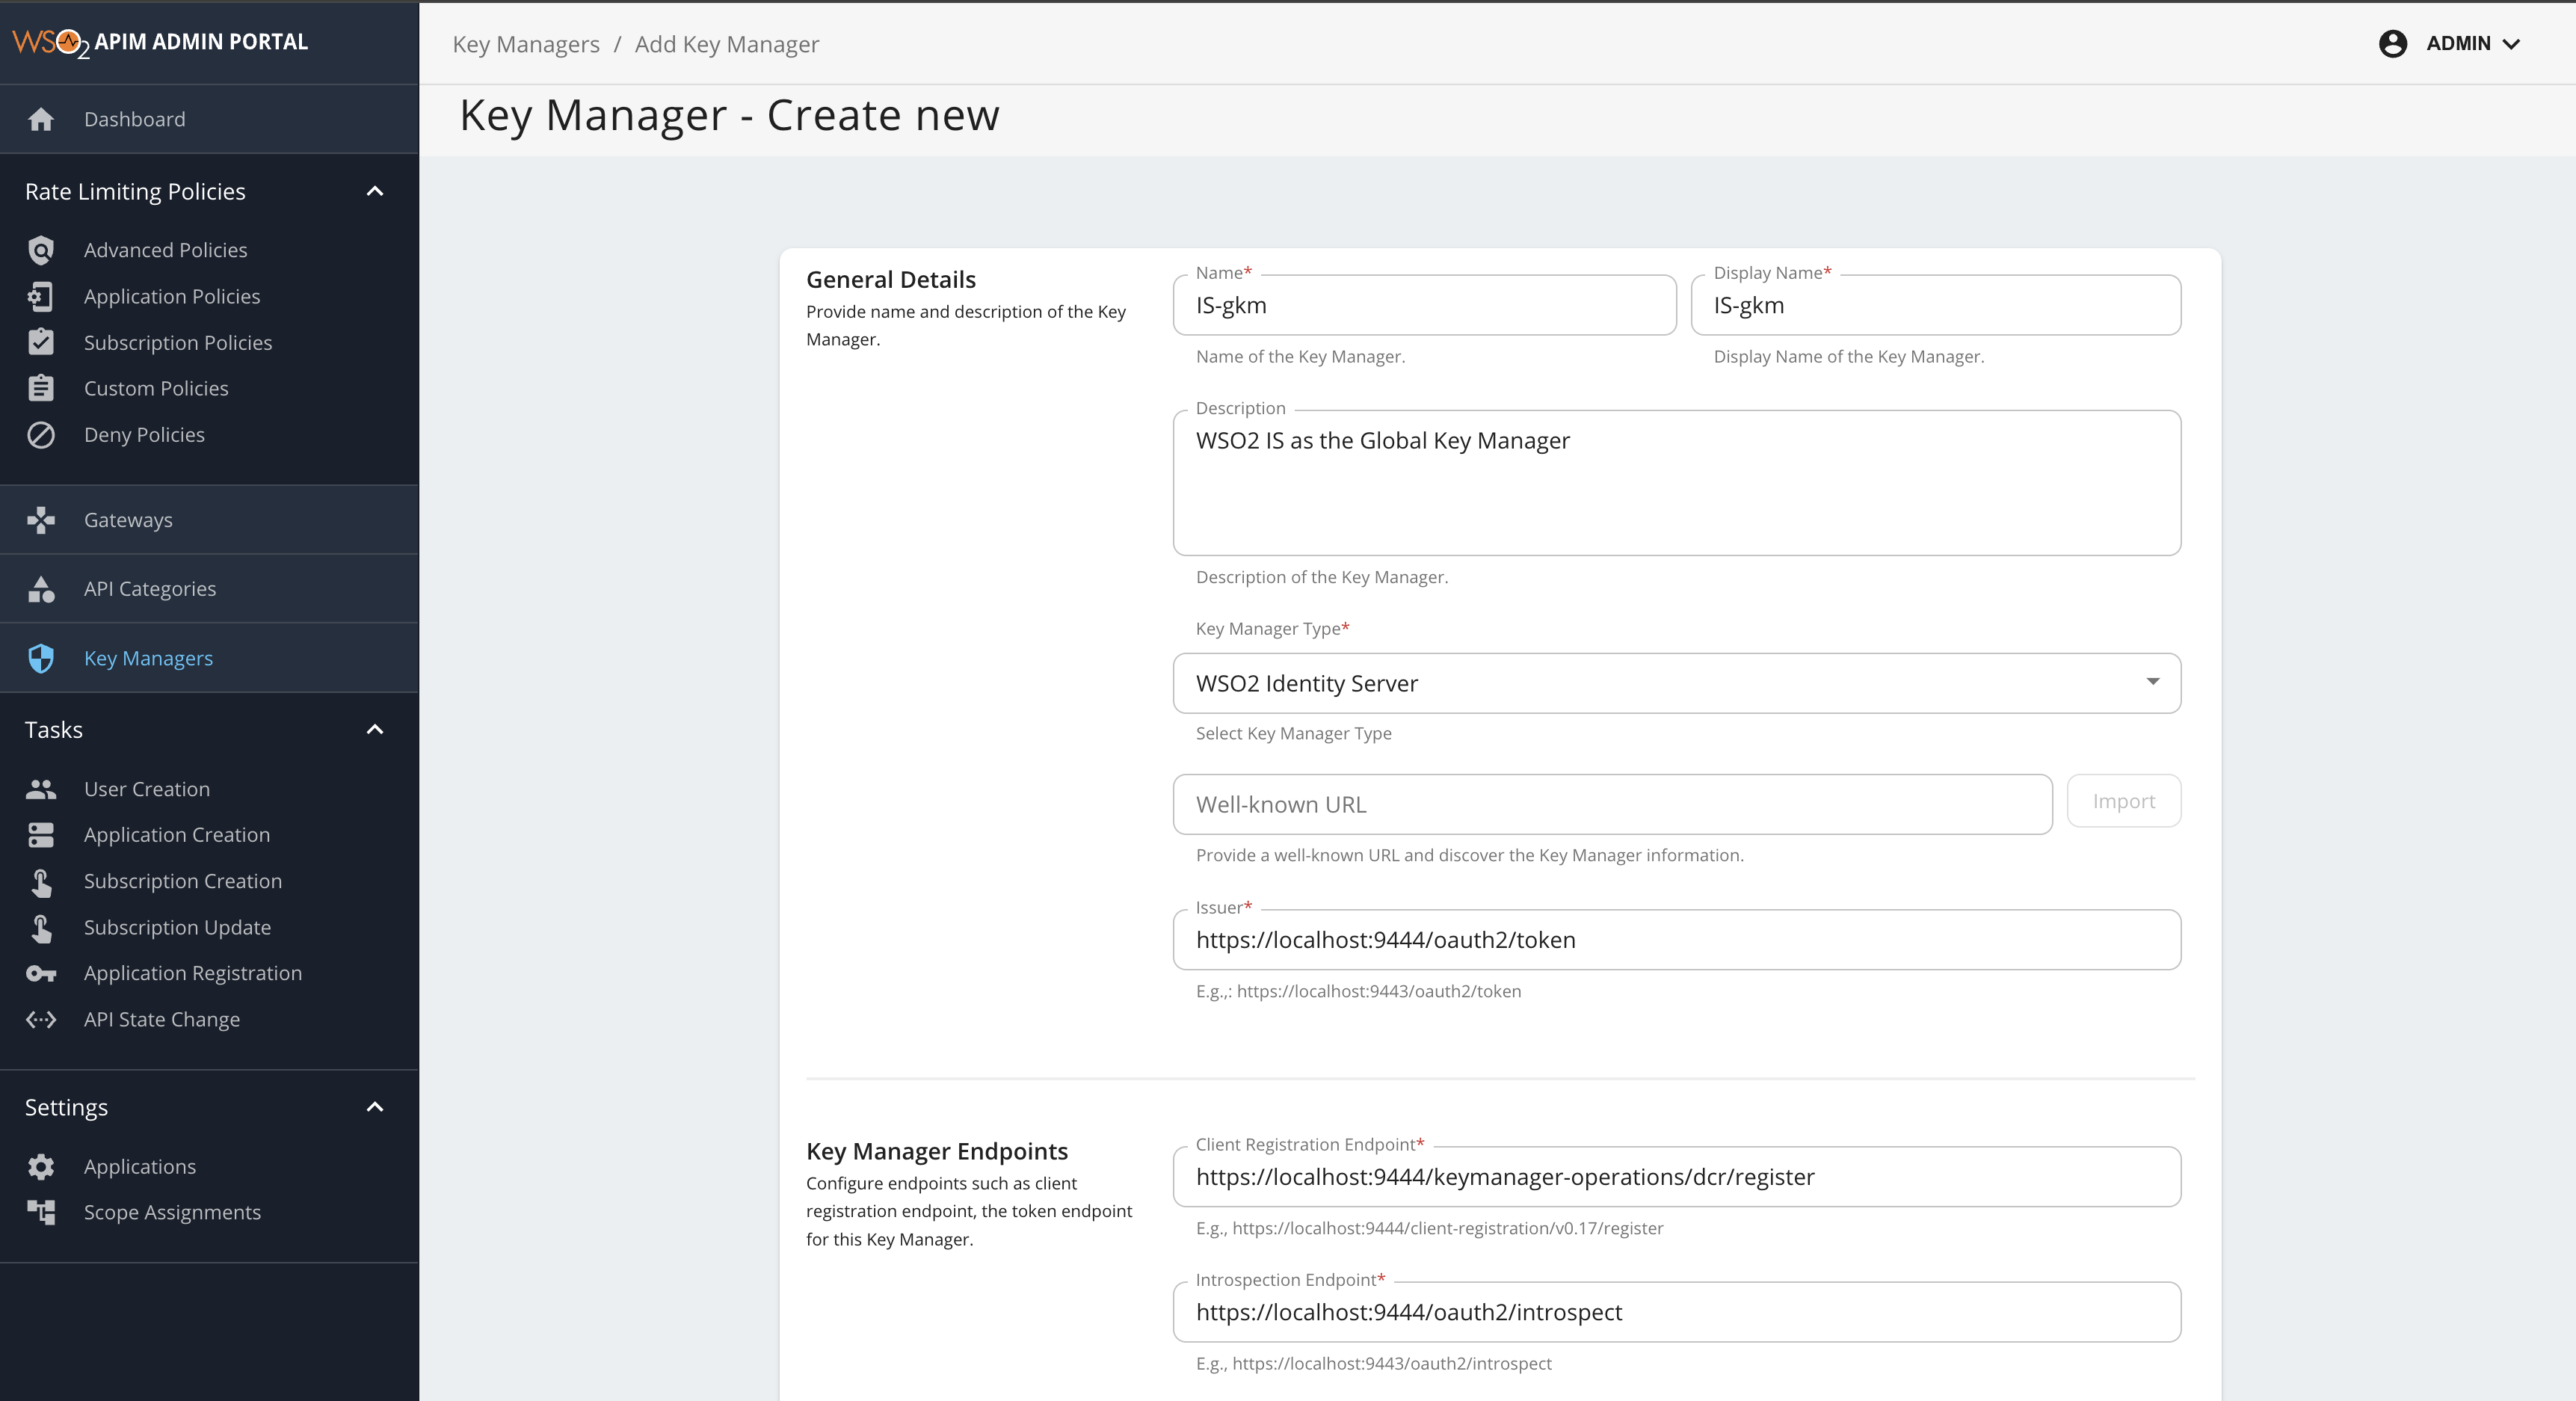The width and height of the screenshot is (2576, 1401).
Task: Click the admin user avatar icon
Action: (2392, 43)
